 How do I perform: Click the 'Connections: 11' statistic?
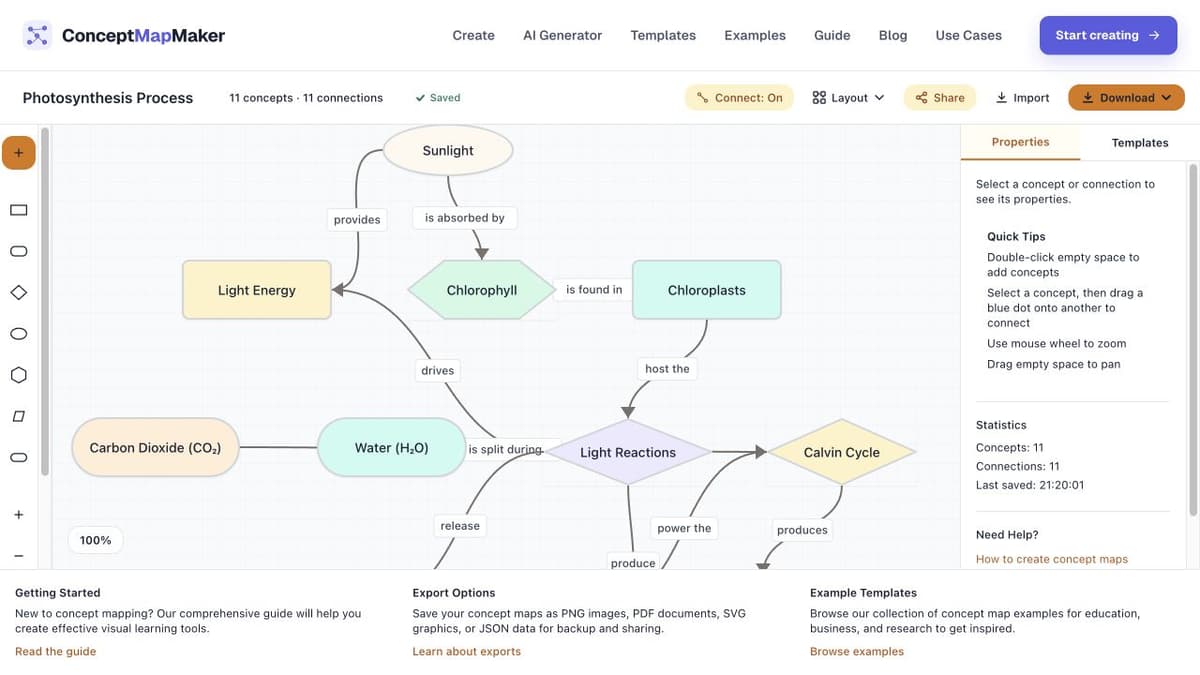(x=1018, y=466)
